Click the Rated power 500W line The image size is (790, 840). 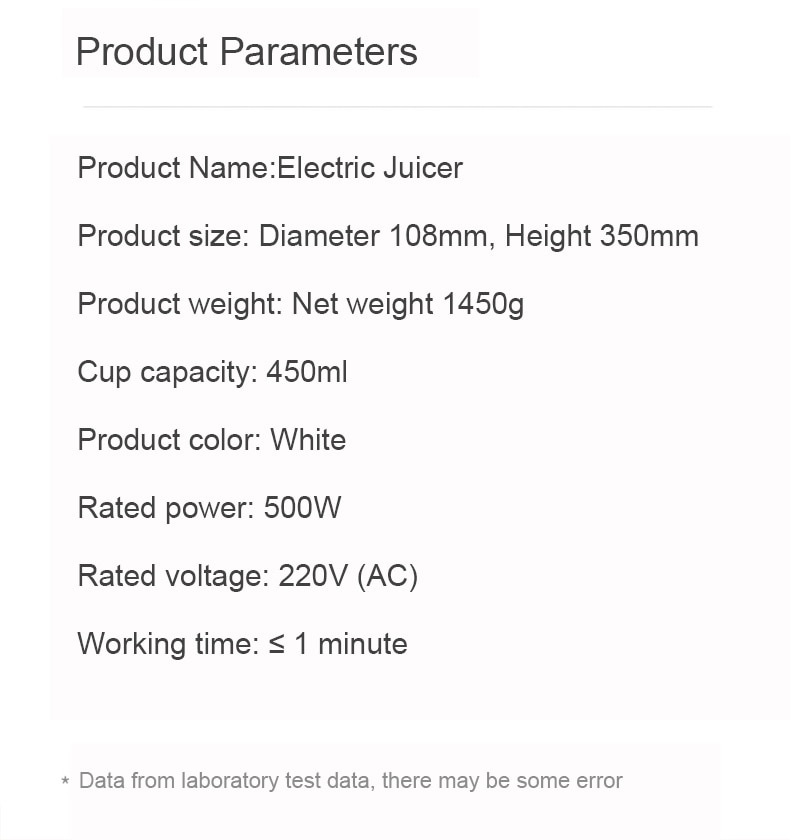209,508
